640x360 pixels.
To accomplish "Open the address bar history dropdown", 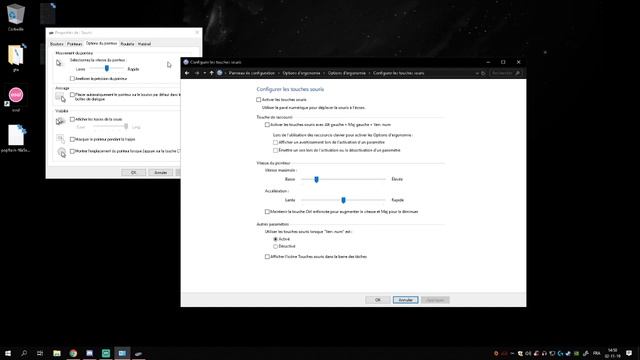I will [477, 73].
